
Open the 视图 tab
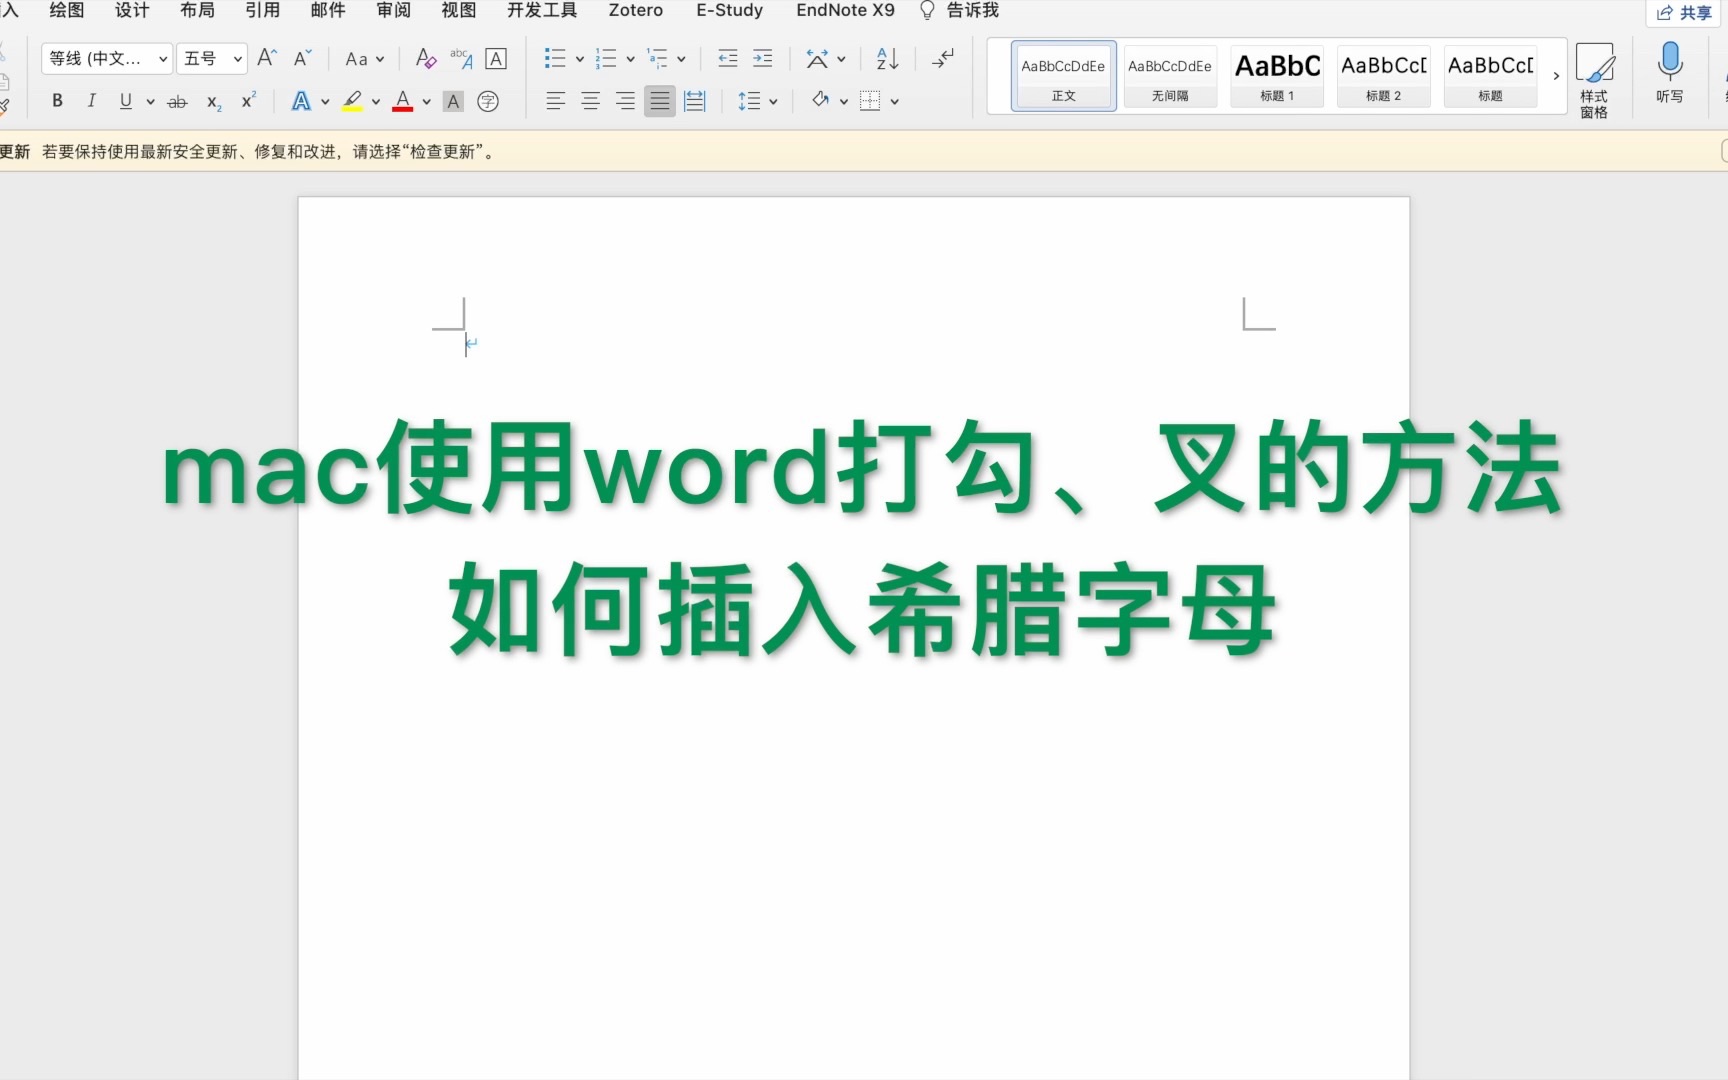(x=458, y=10)
